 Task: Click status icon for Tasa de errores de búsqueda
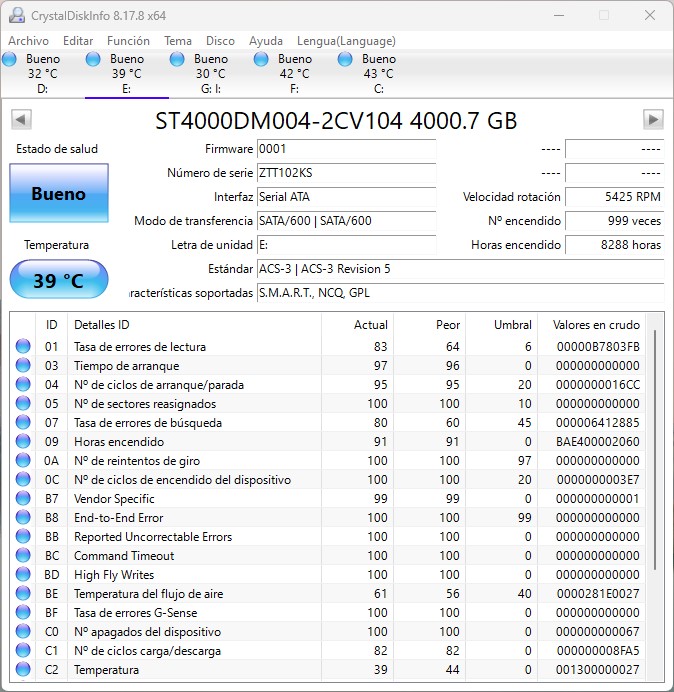23,422
